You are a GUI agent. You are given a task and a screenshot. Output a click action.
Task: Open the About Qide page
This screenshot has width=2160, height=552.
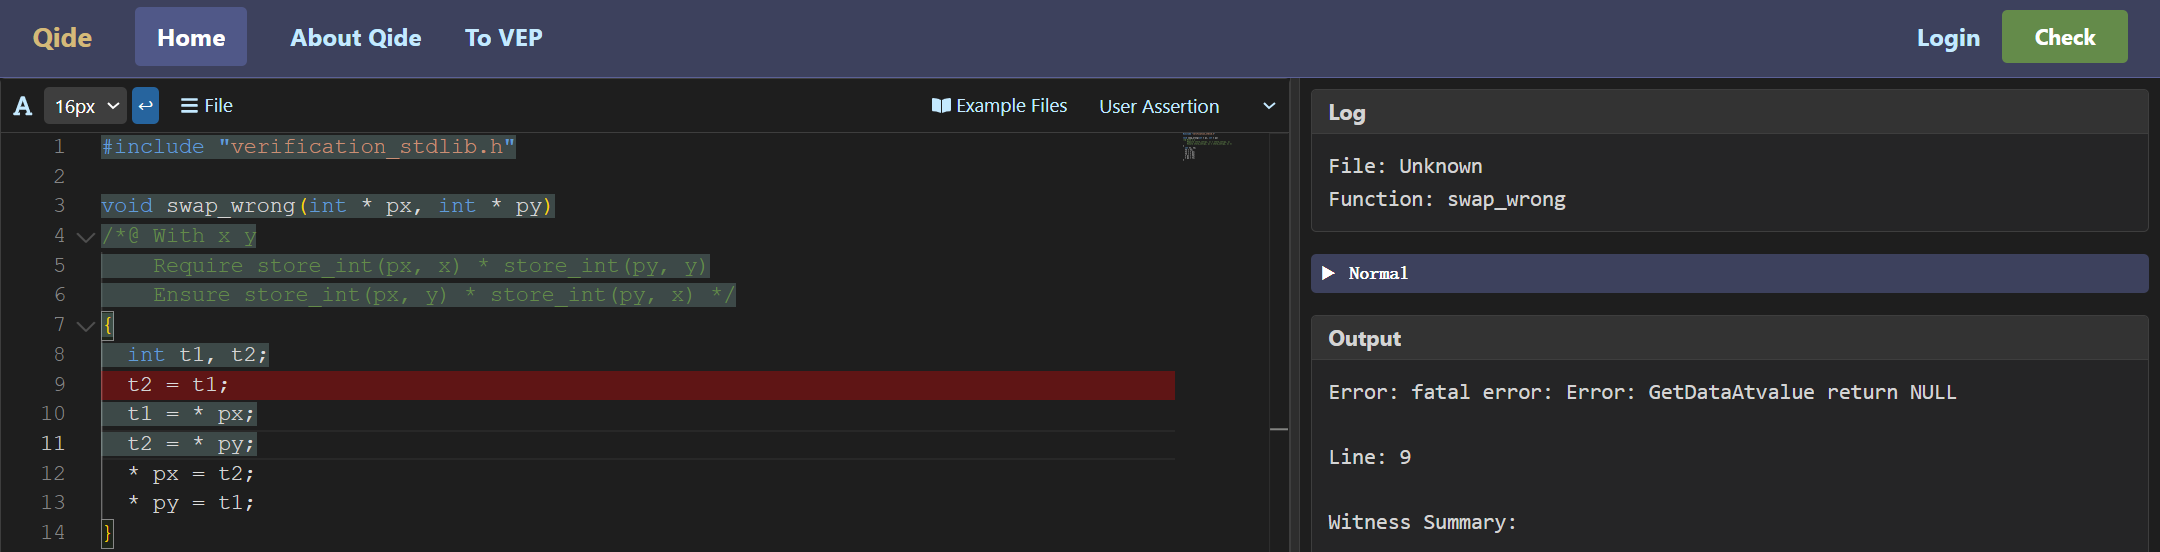[356, 37]
